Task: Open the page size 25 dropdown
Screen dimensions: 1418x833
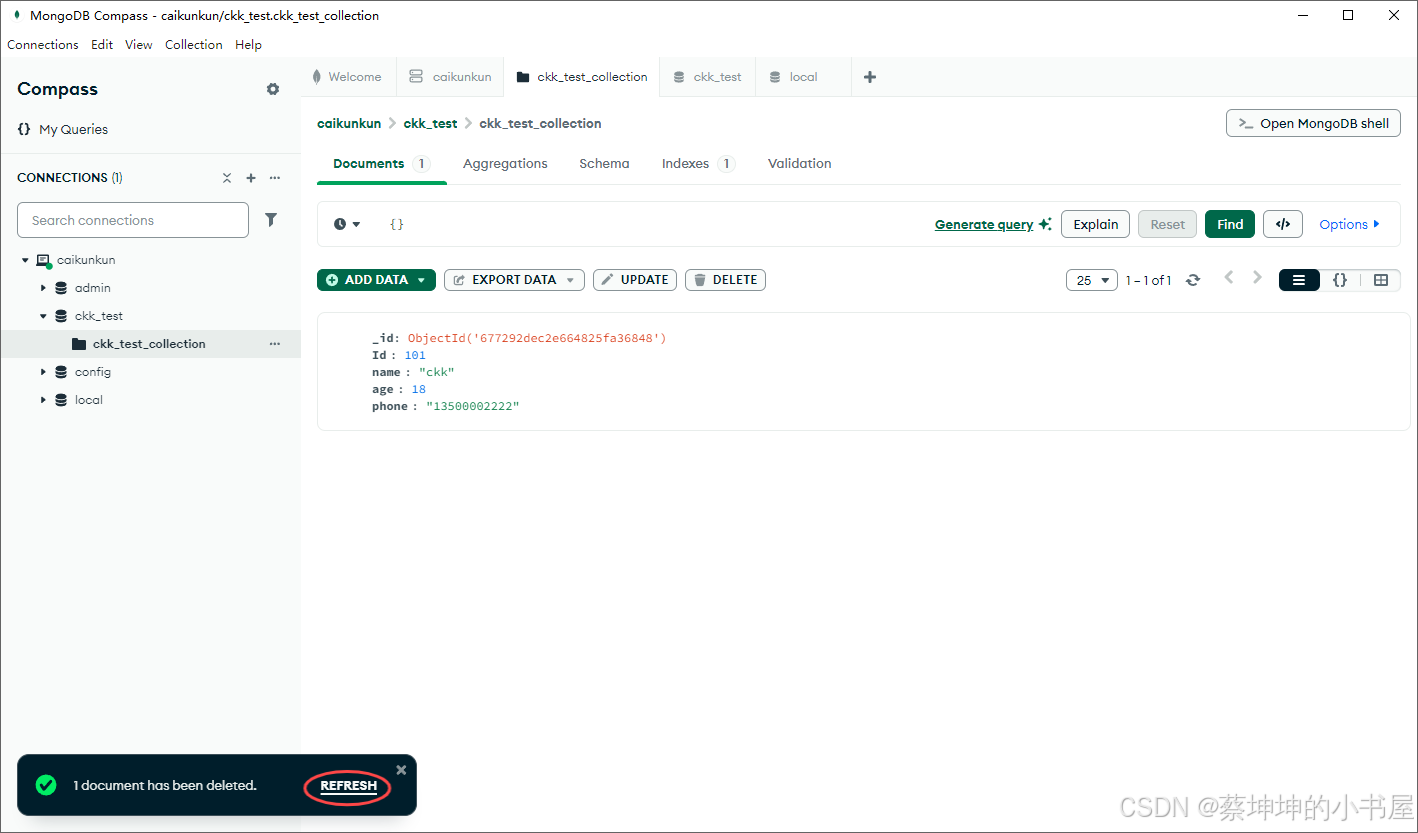Action: tap(1091, 280)
